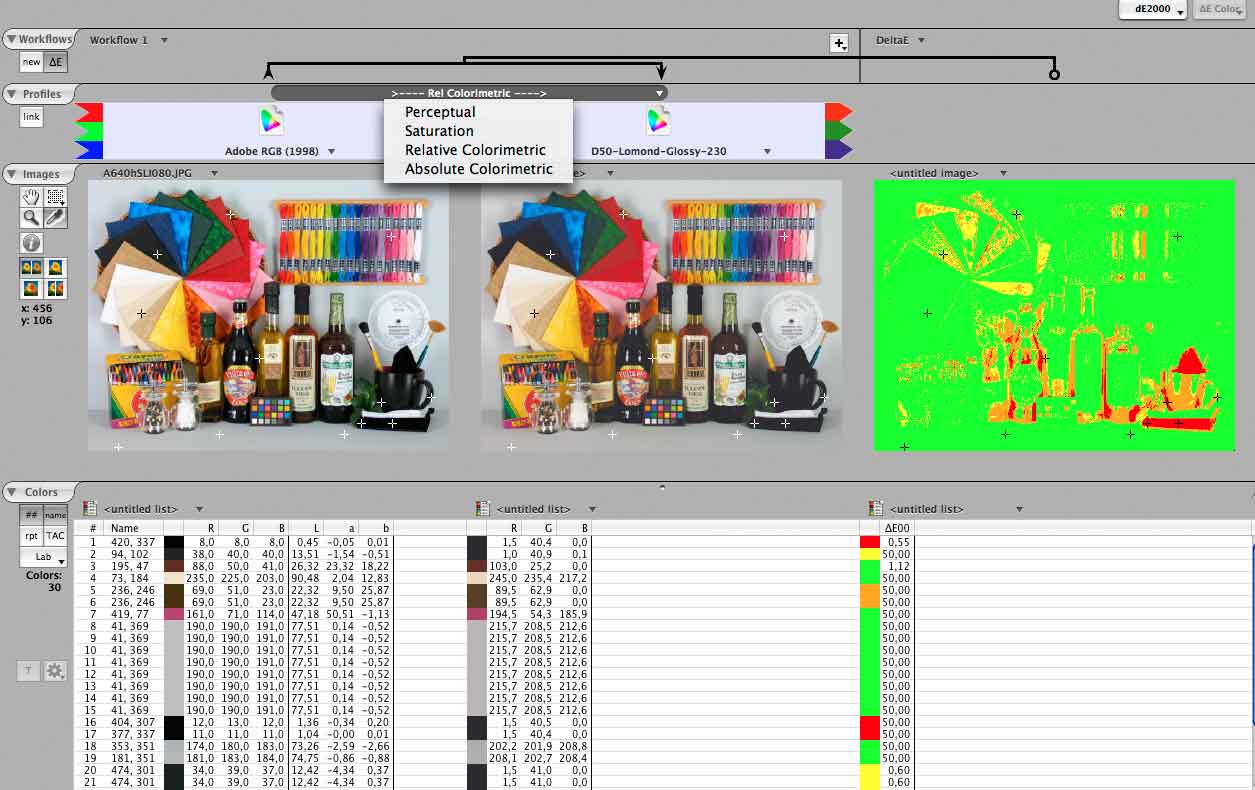The image size is (1255, 790).
Task: Click DeltaE color list document icon
Action: tap(876, 509)
